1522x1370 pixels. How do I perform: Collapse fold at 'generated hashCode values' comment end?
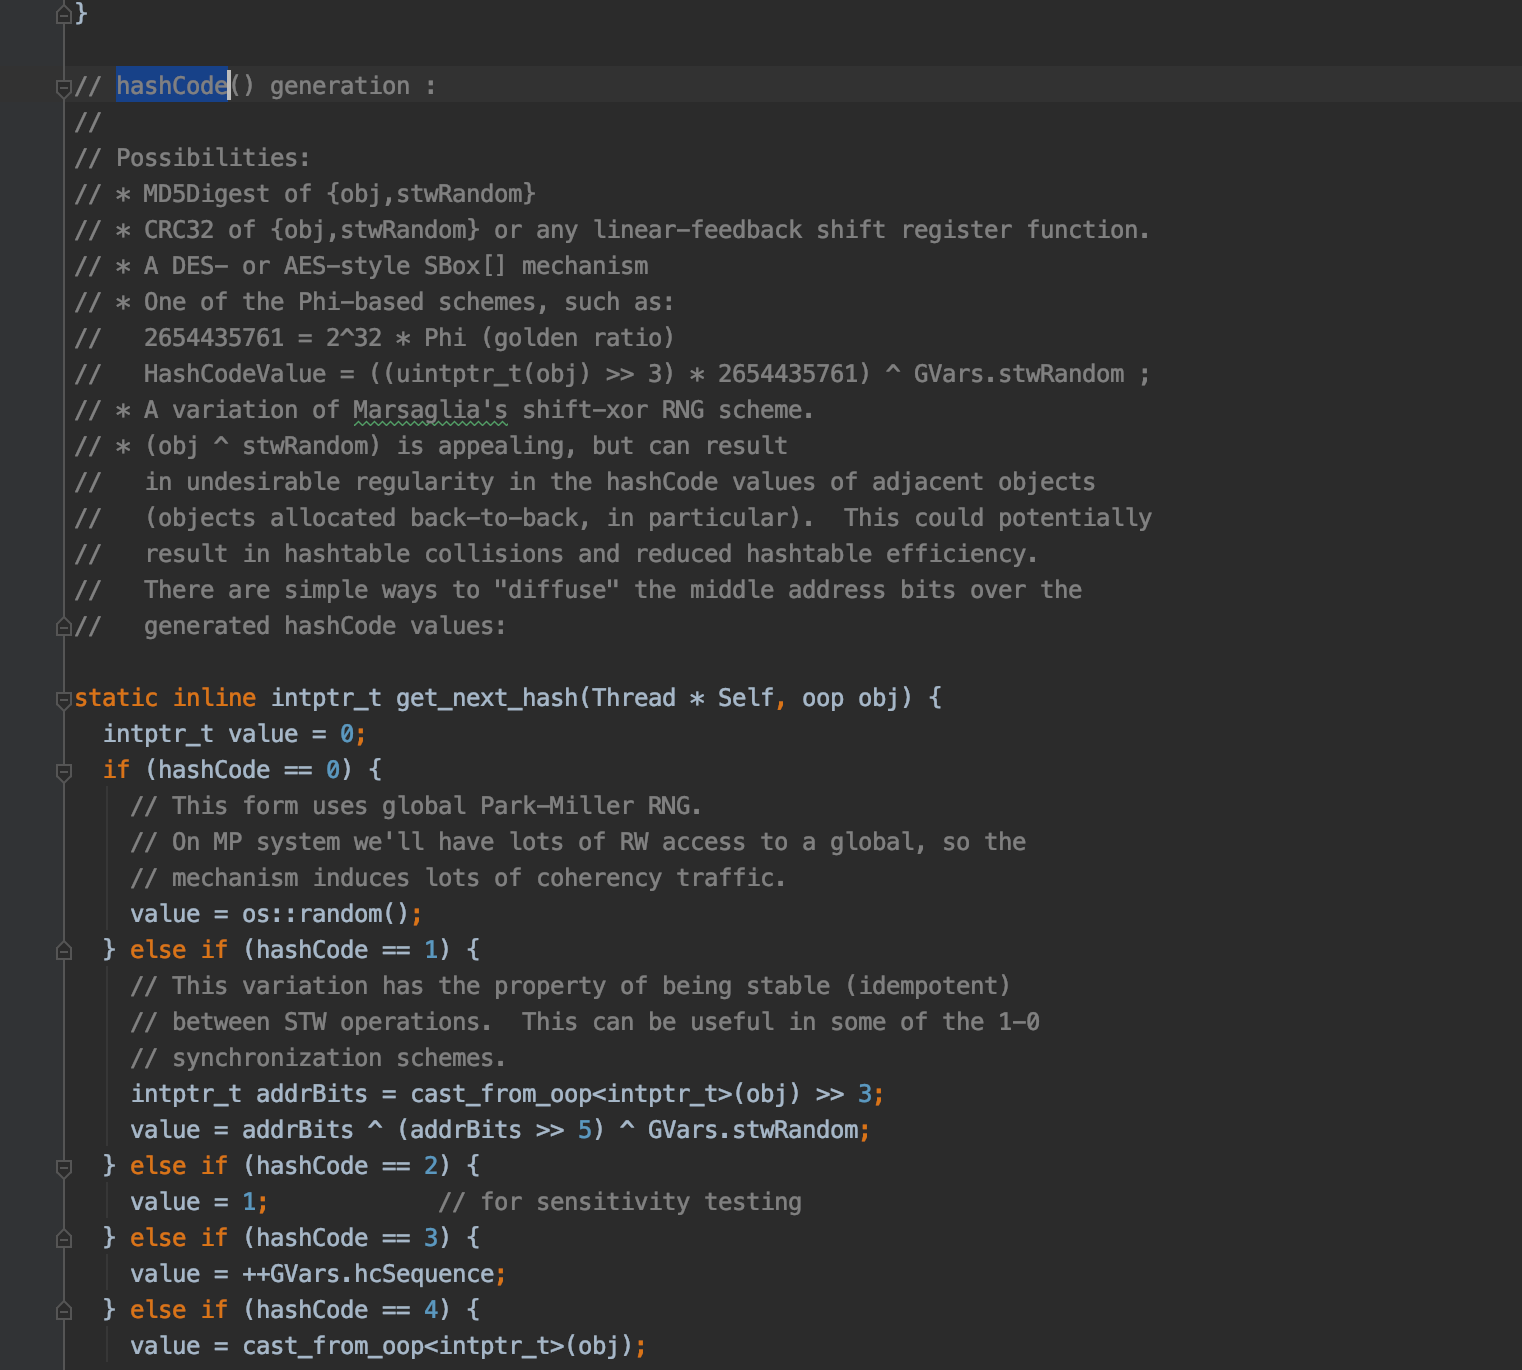pos(64,627)
